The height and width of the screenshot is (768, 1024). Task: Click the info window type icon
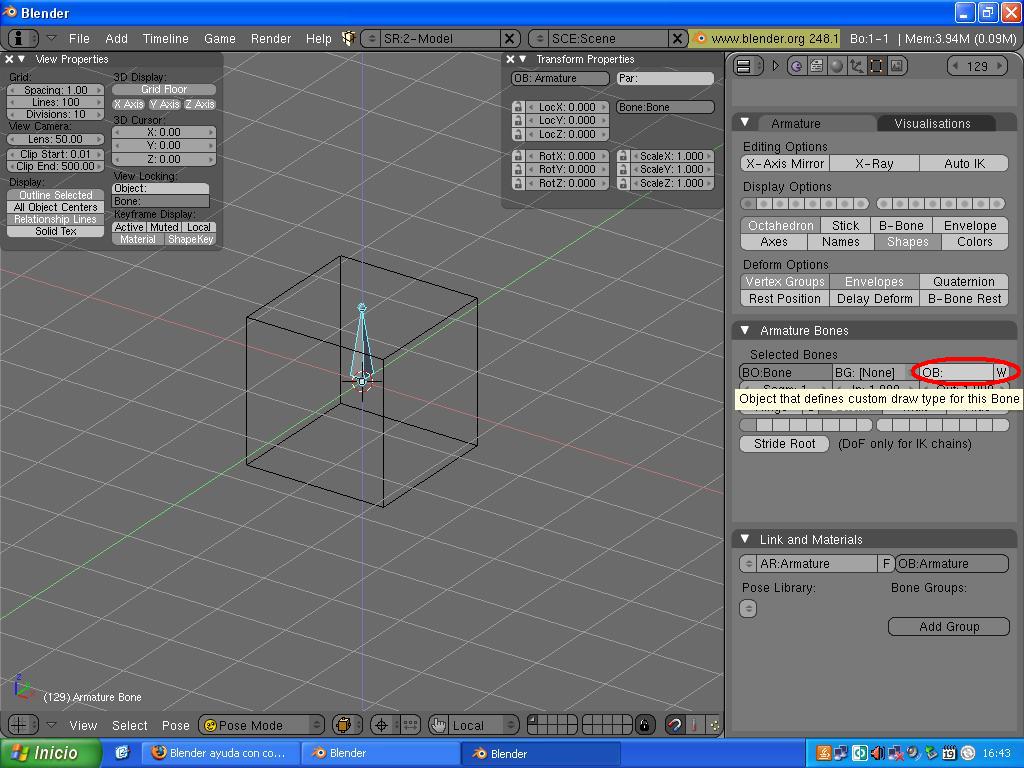pos(23,39)
